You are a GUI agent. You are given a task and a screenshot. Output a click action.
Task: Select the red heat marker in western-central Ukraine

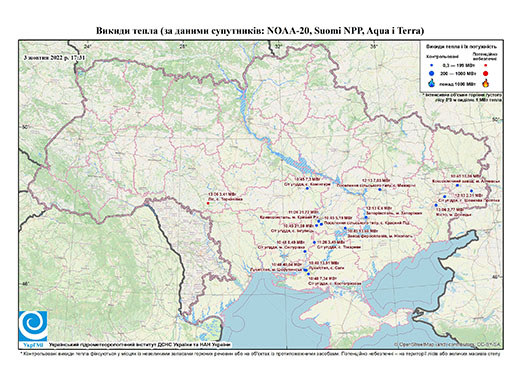point(208,203)
